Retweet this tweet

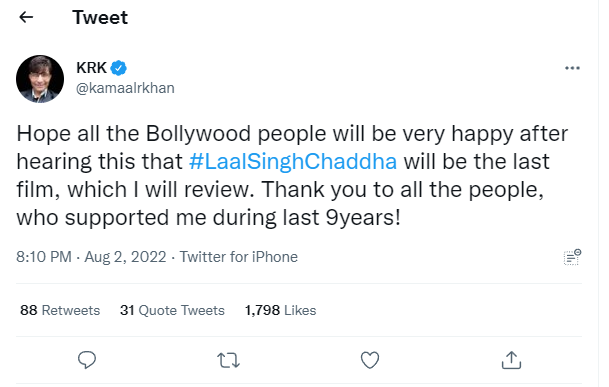pos(228,360)
